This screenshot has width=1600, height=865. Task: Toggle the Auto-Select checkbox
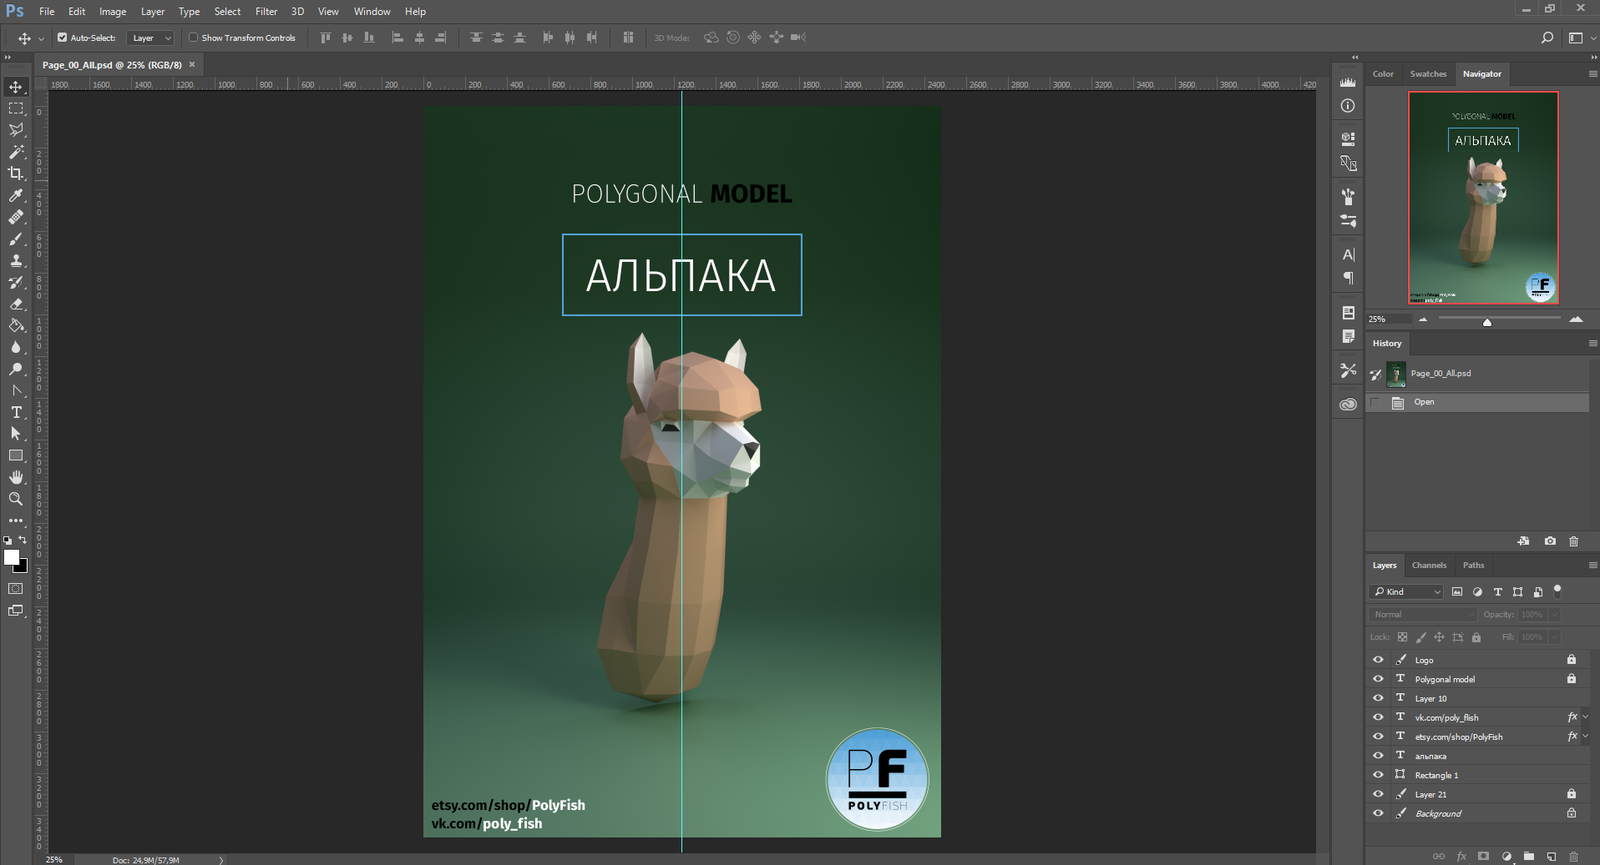click(x=62, y=38)
